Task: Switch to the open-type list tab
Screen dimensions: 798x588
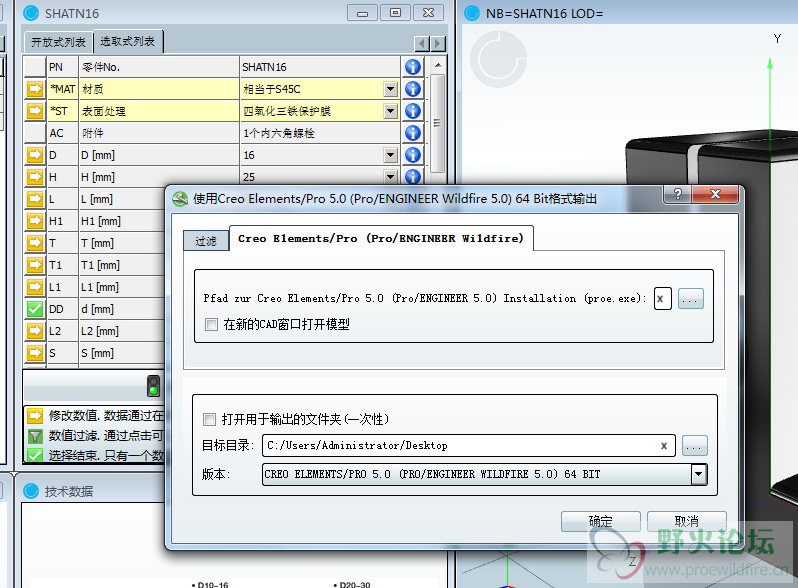Action: tap(58, 42)
